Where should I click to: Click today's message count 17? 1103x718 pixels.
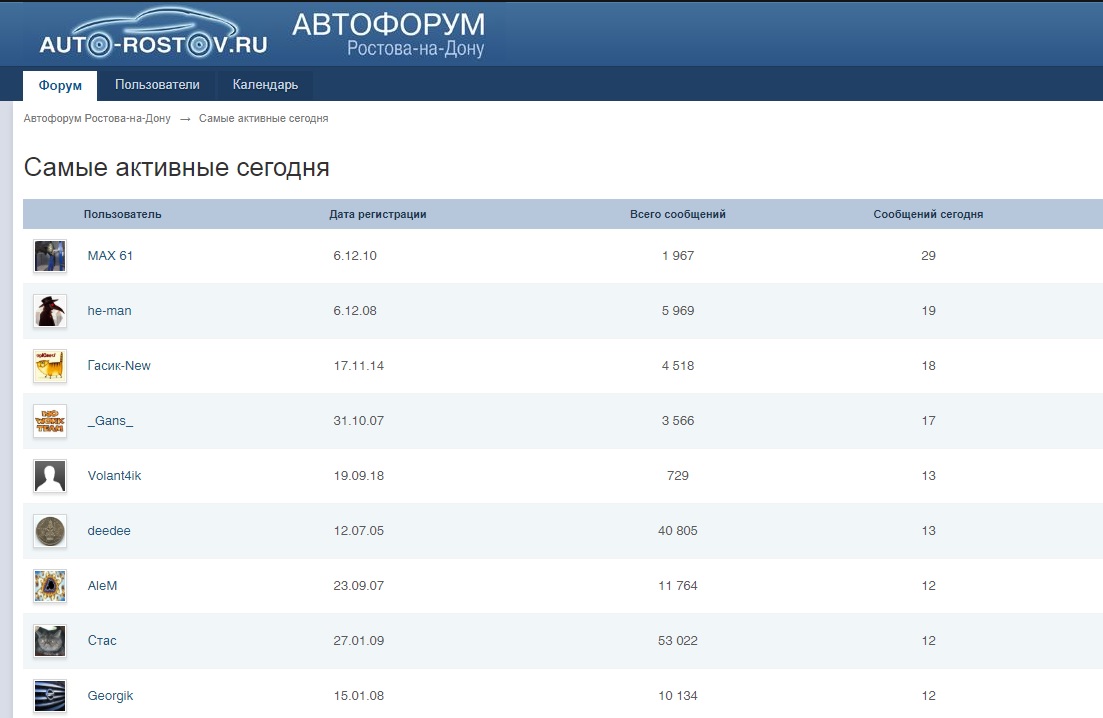pos(929,421)
